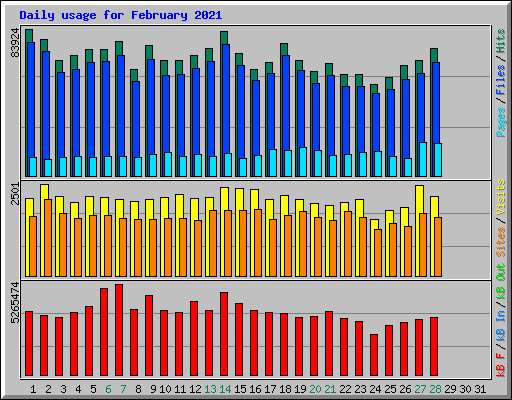Click day label 19 on the x-axis
512x400 pixels.
(300, 389)
